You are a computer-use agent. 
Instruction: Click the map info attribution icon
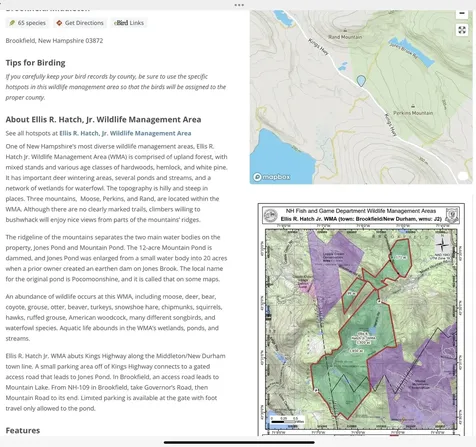pos(463,176)
